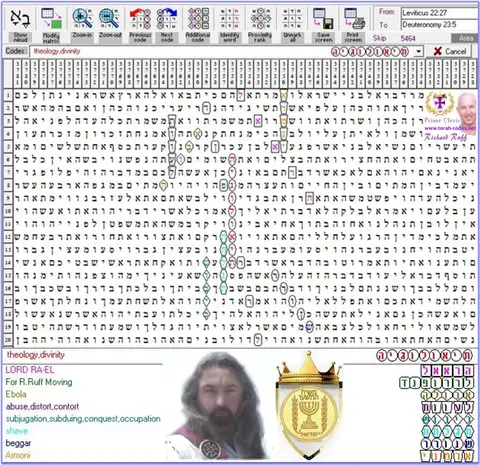This screenshot has height=465, width=480.
Task: Open the www.torah-codes.net link
Action: (x=450, y=128)
